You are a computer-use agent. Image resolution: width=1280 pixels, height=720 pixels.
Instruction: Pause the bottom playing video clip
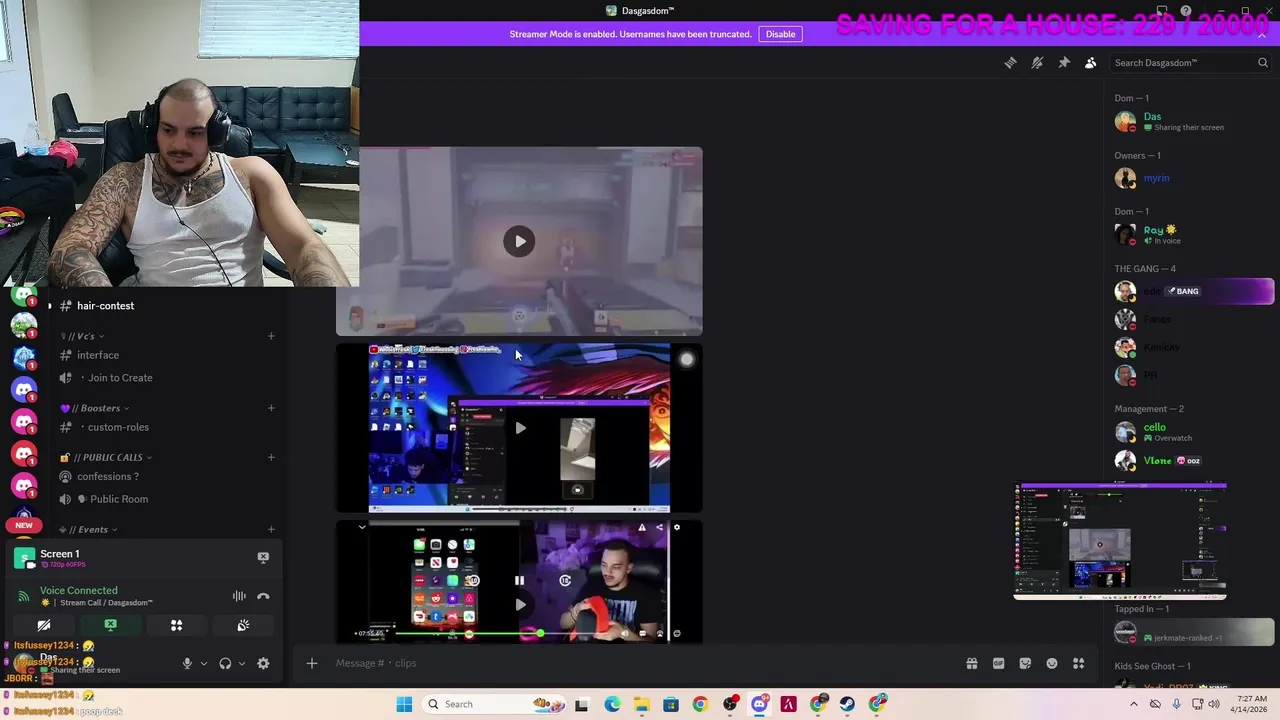coord(519,580)
